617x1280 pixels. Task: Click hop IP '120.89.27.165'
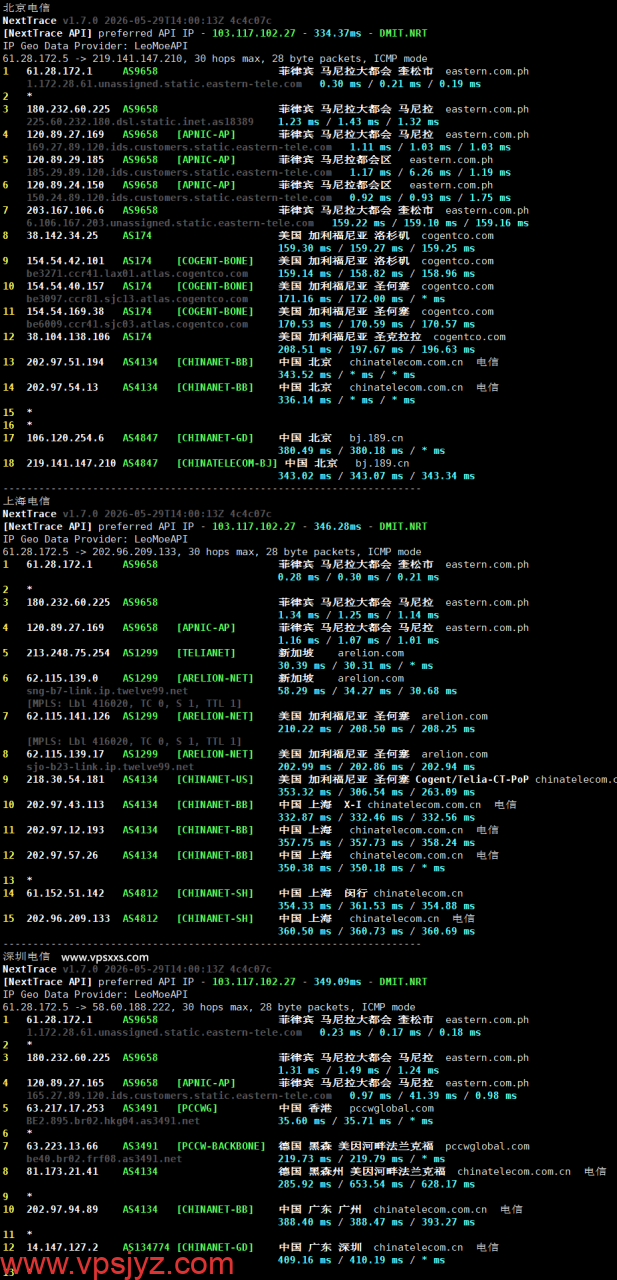tap(65, 1083)
